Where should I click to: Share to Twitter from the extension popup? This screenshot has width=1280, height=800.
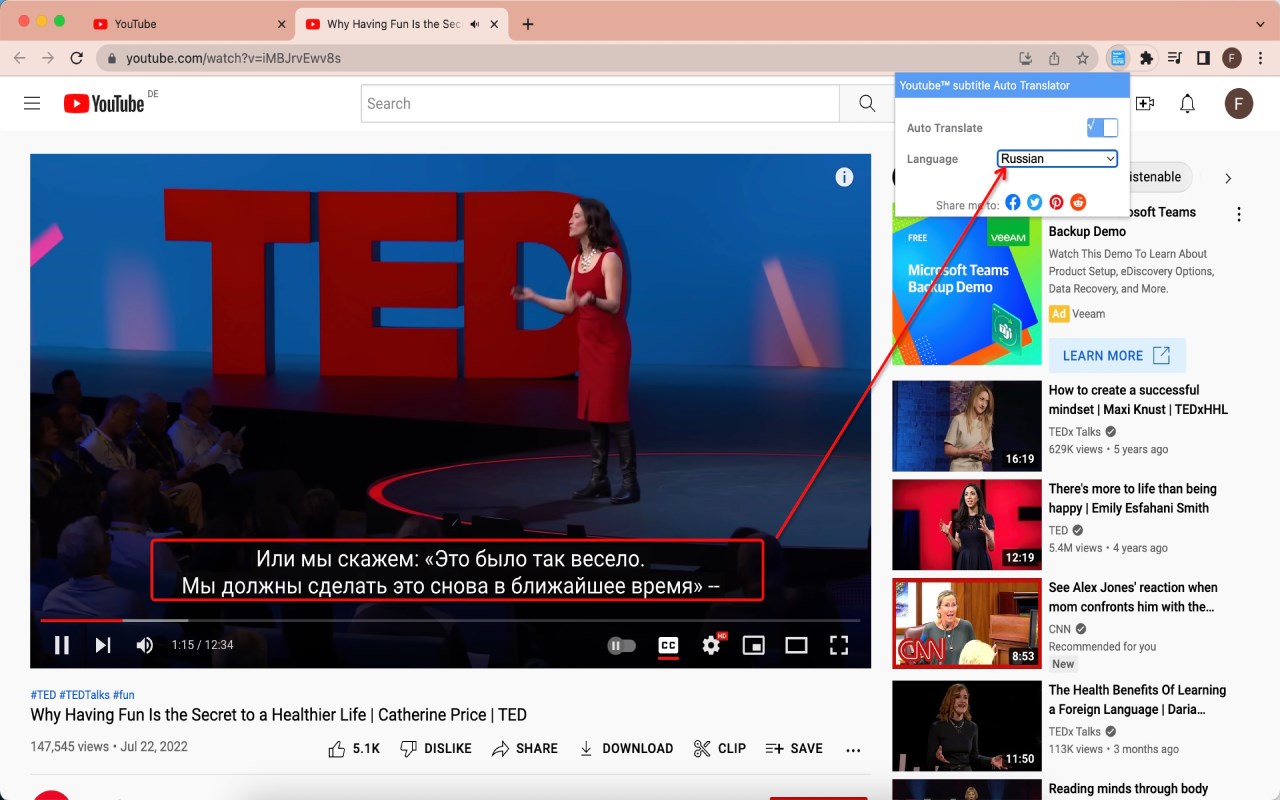pyautogui.click(x=1035, y=202)
